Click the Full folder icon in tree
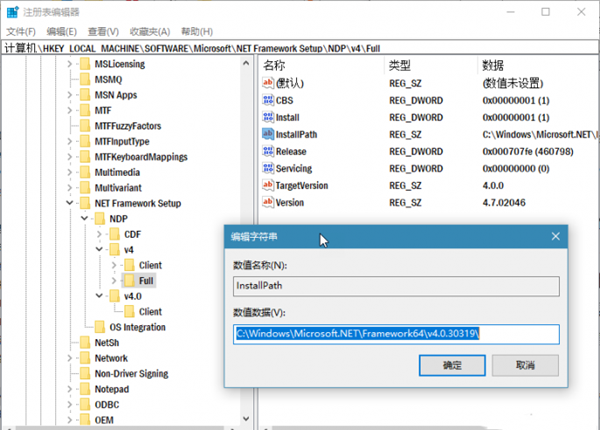This screenshot has height=430, width=600. (129, 281)
